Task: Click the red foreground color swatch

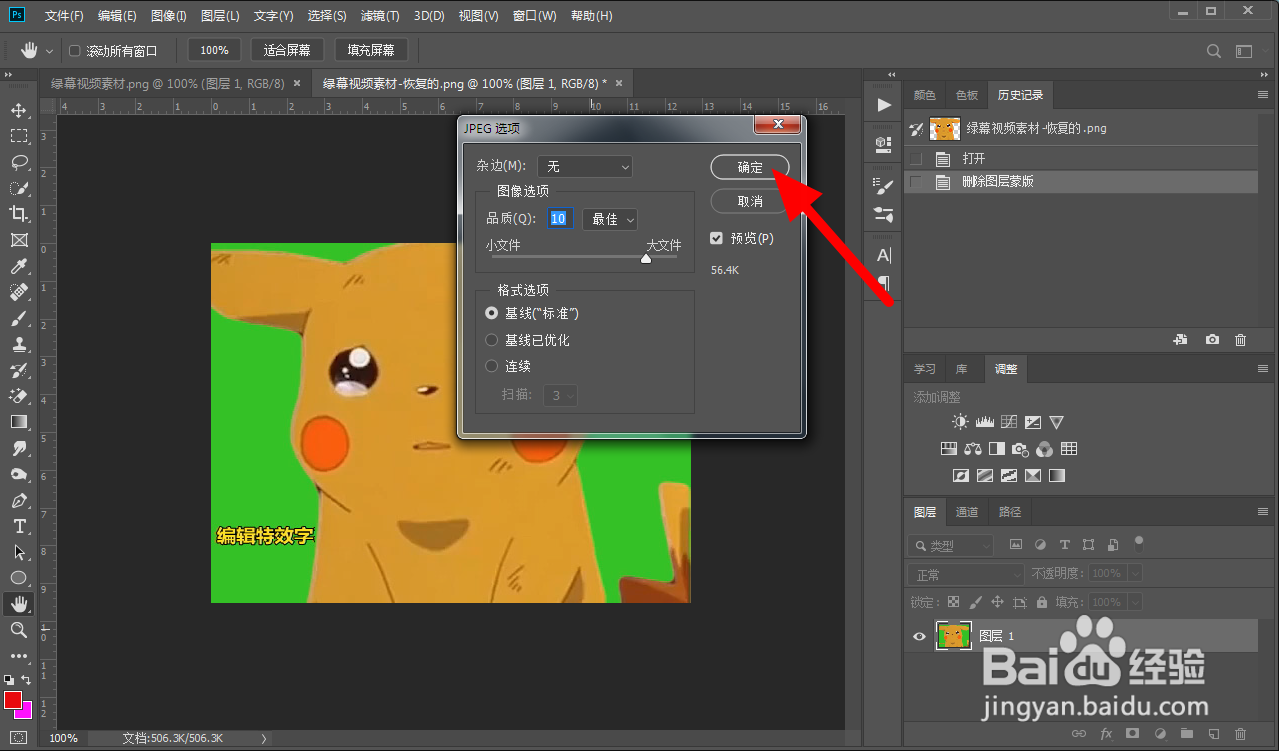Action: tap(12, 698)
